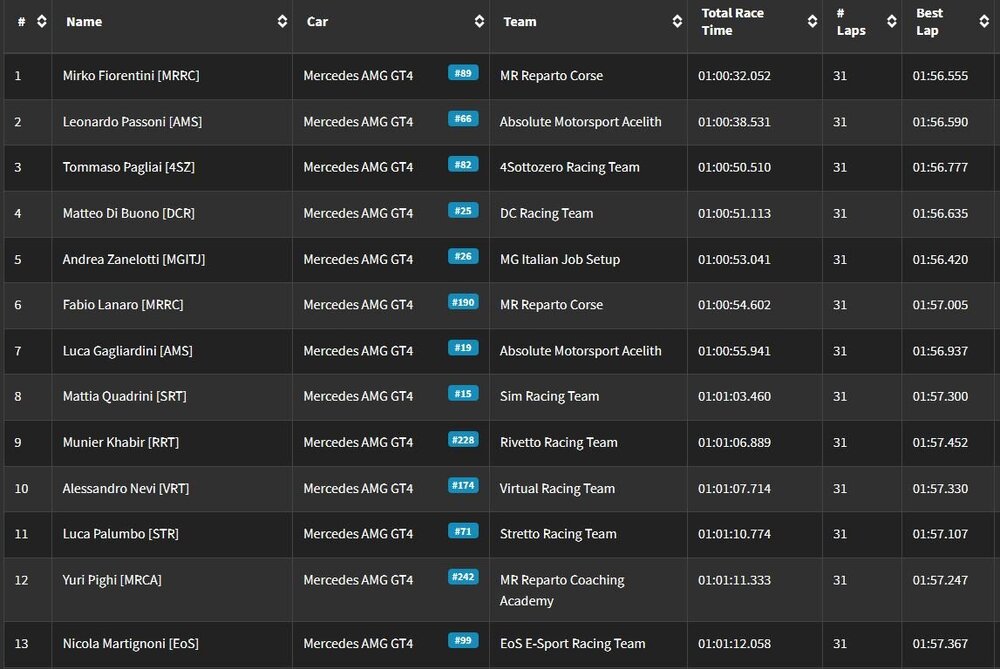Click the #174 car number badge

(463, 485)
